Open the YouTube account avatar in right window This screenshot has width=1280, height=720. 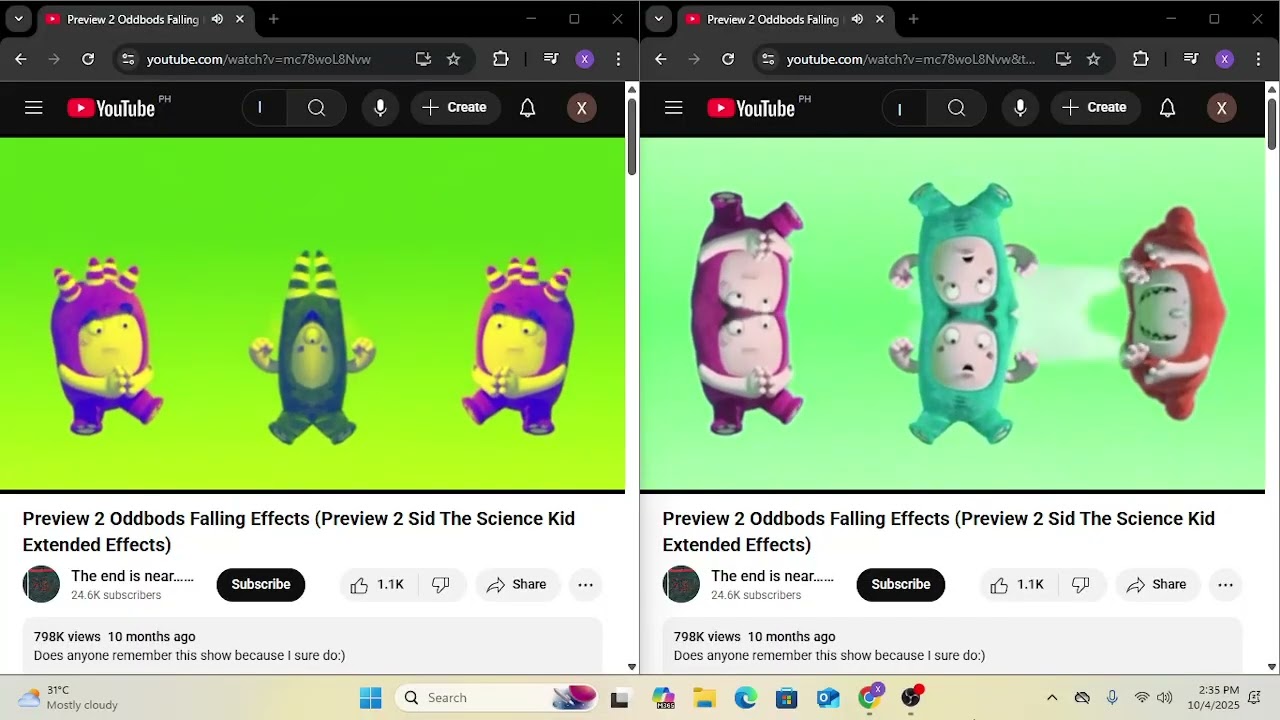pos(1221,108)
